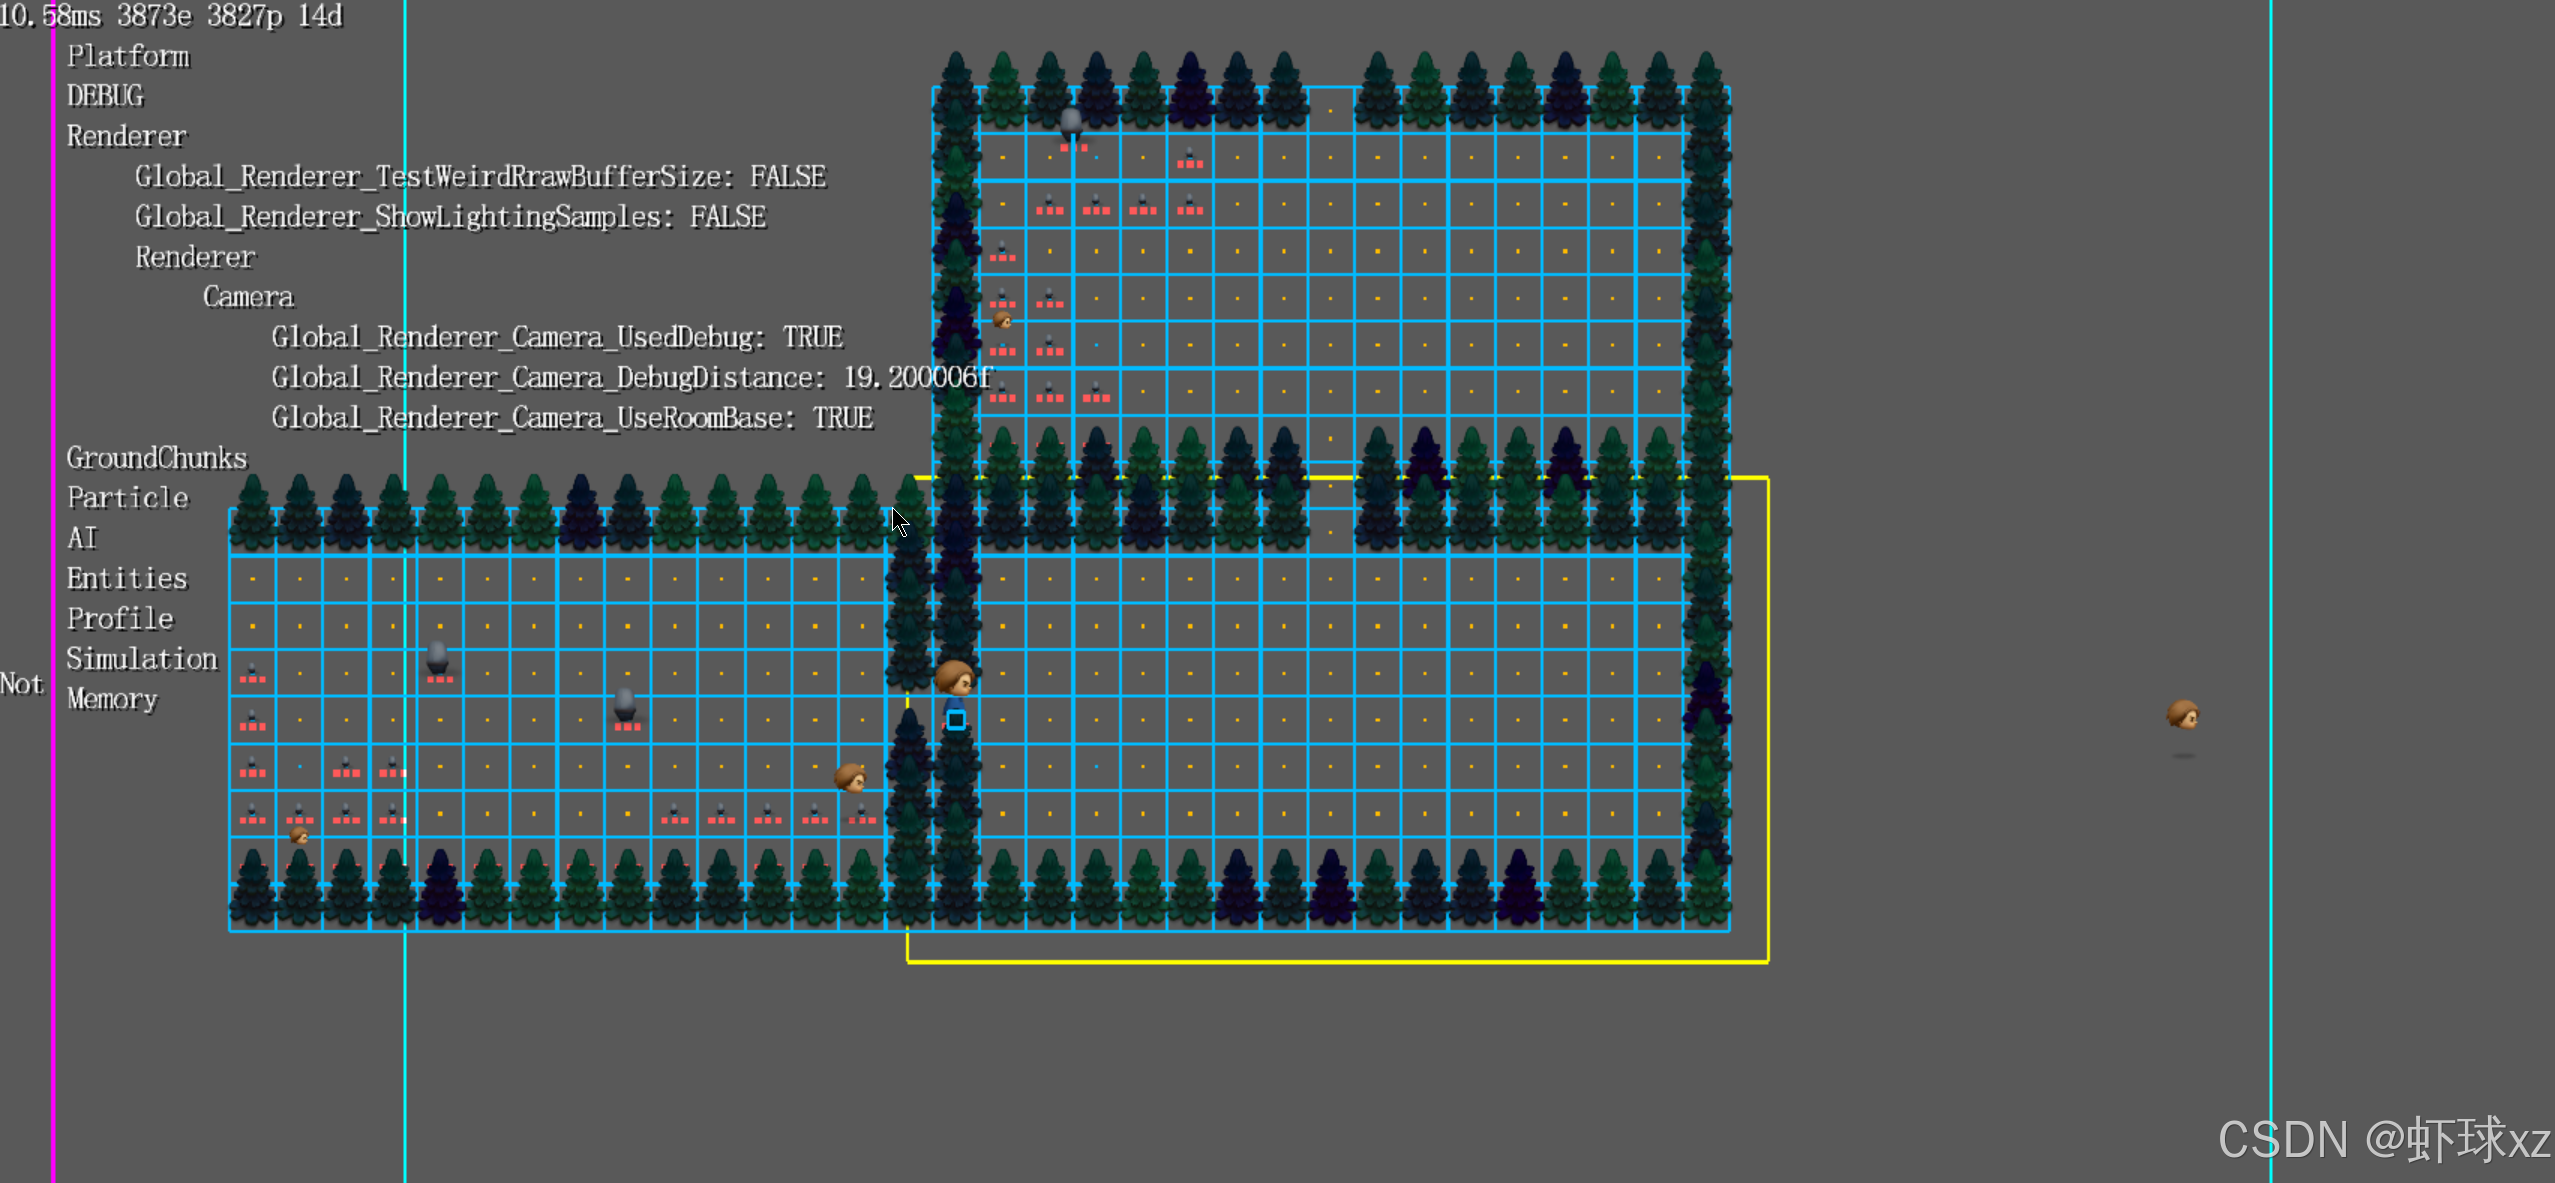
Task: Collapse the top-level Renderer group
Action: (126, 136)
